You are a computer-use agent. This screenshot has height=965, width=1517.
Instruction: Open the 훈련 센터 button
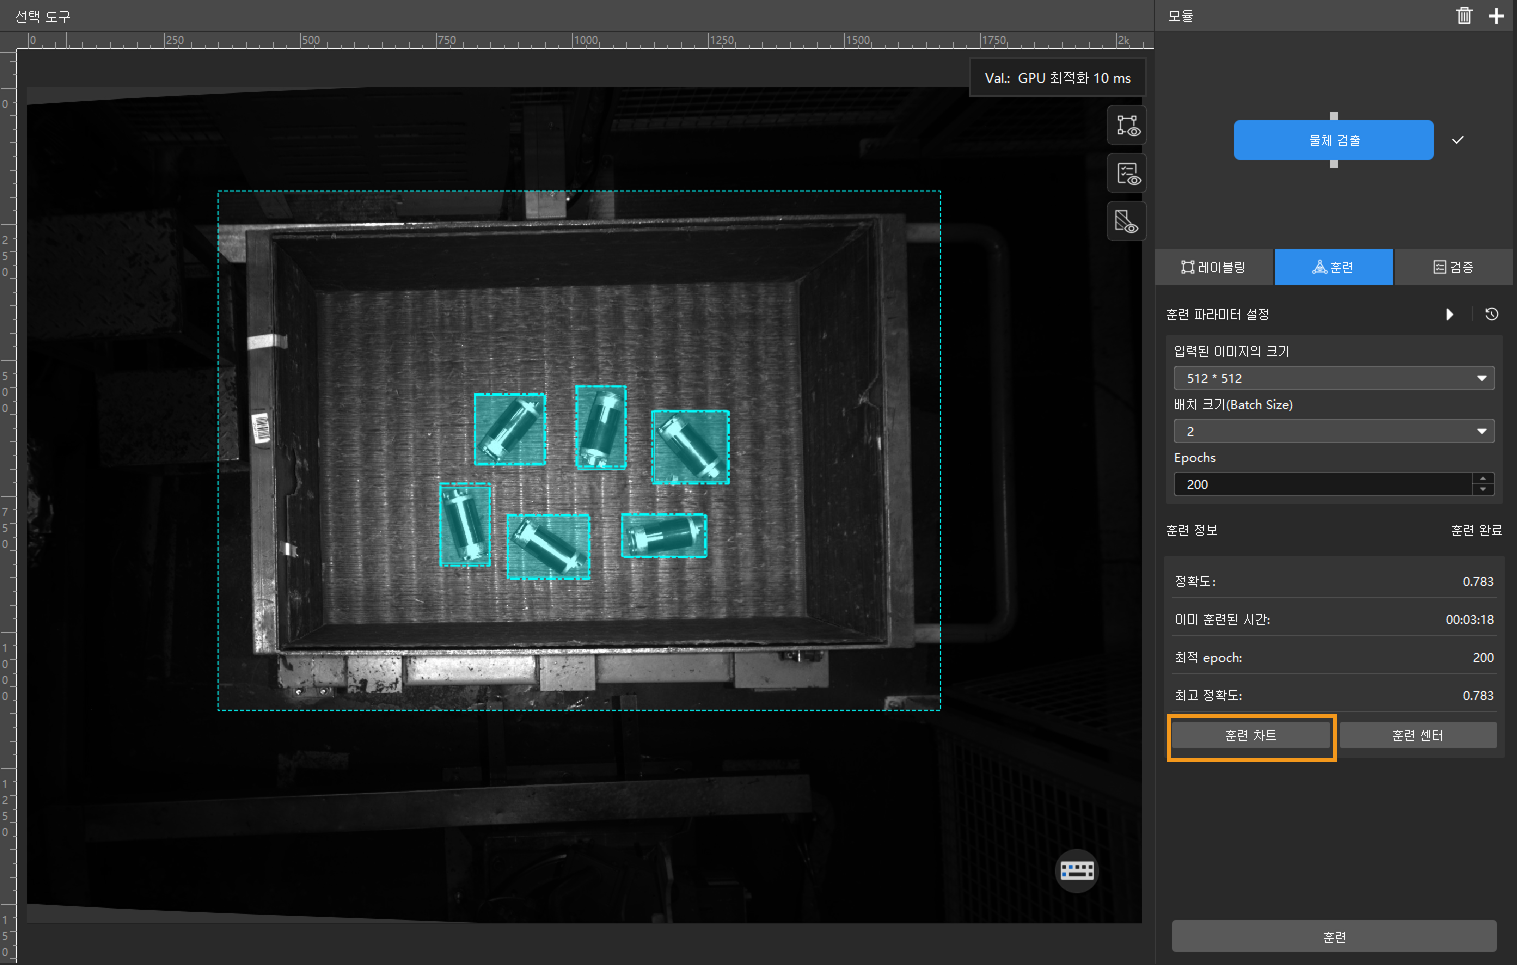1417,735
